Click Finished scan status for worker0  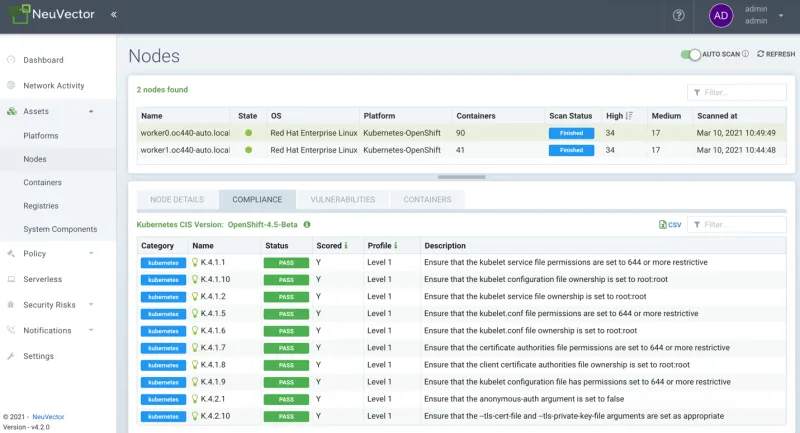point(571,133)
